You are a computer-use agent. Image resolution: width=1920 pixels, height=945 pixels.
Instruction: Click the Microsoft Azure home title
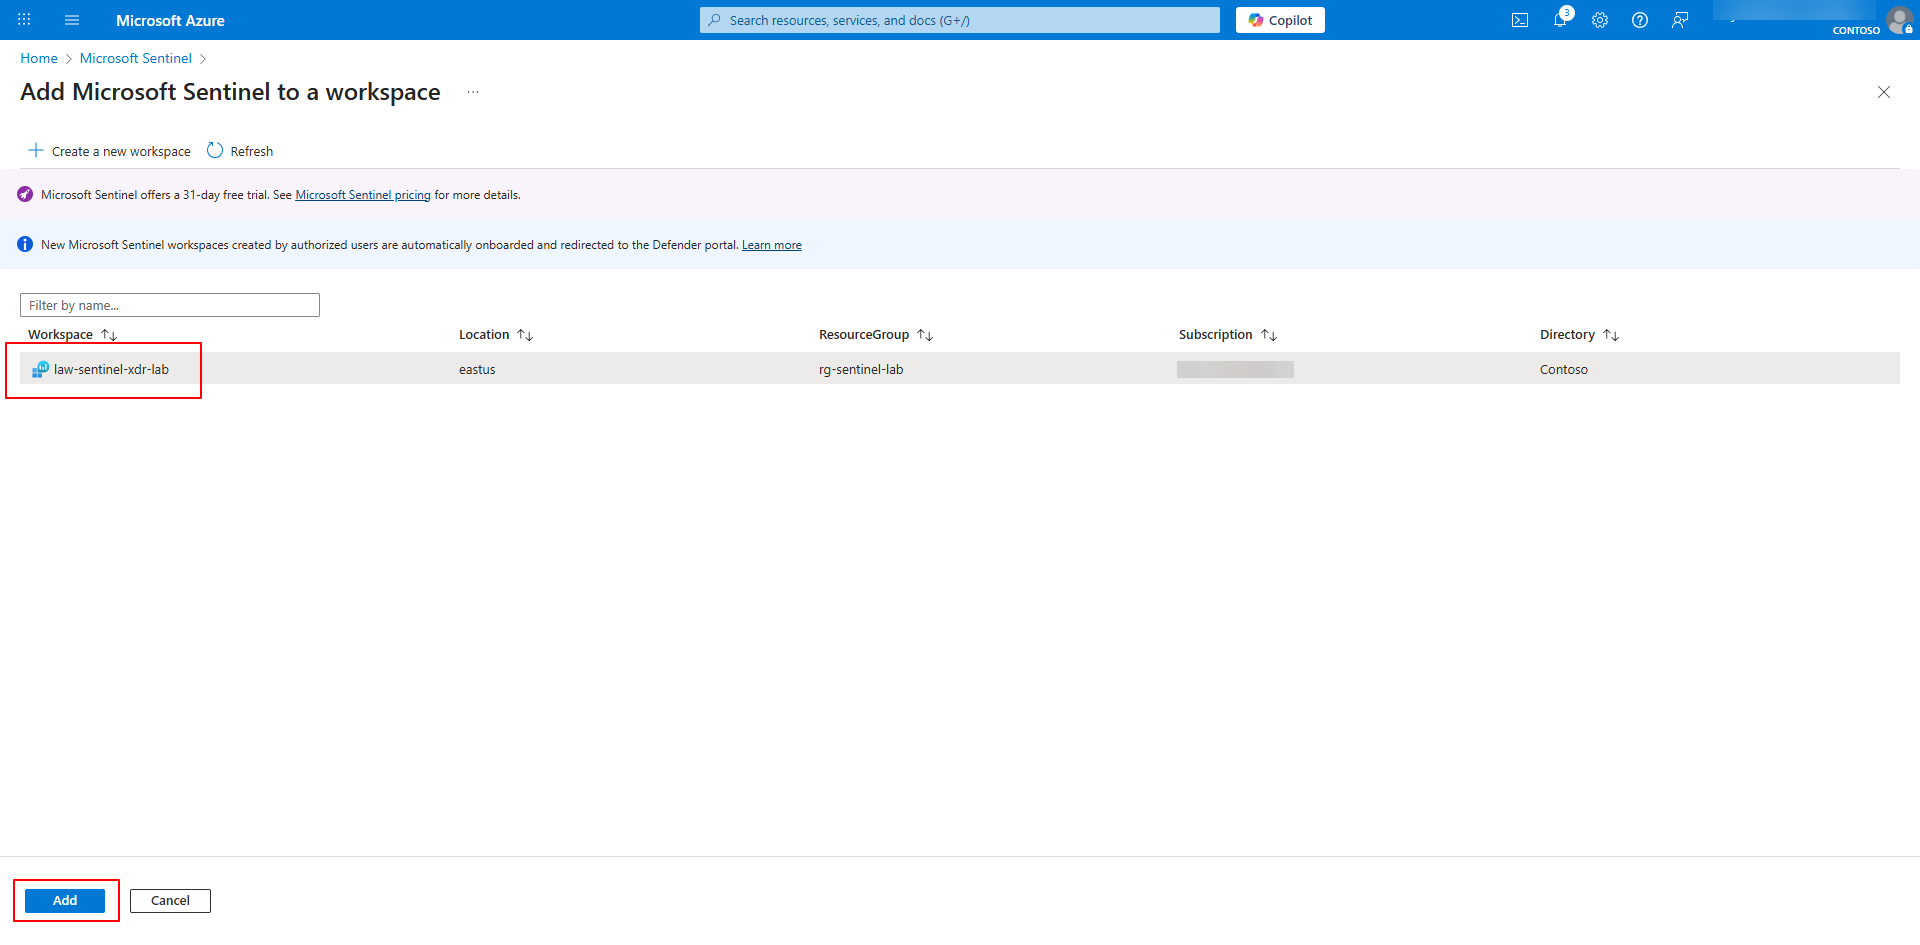click(x=170, y=20)
